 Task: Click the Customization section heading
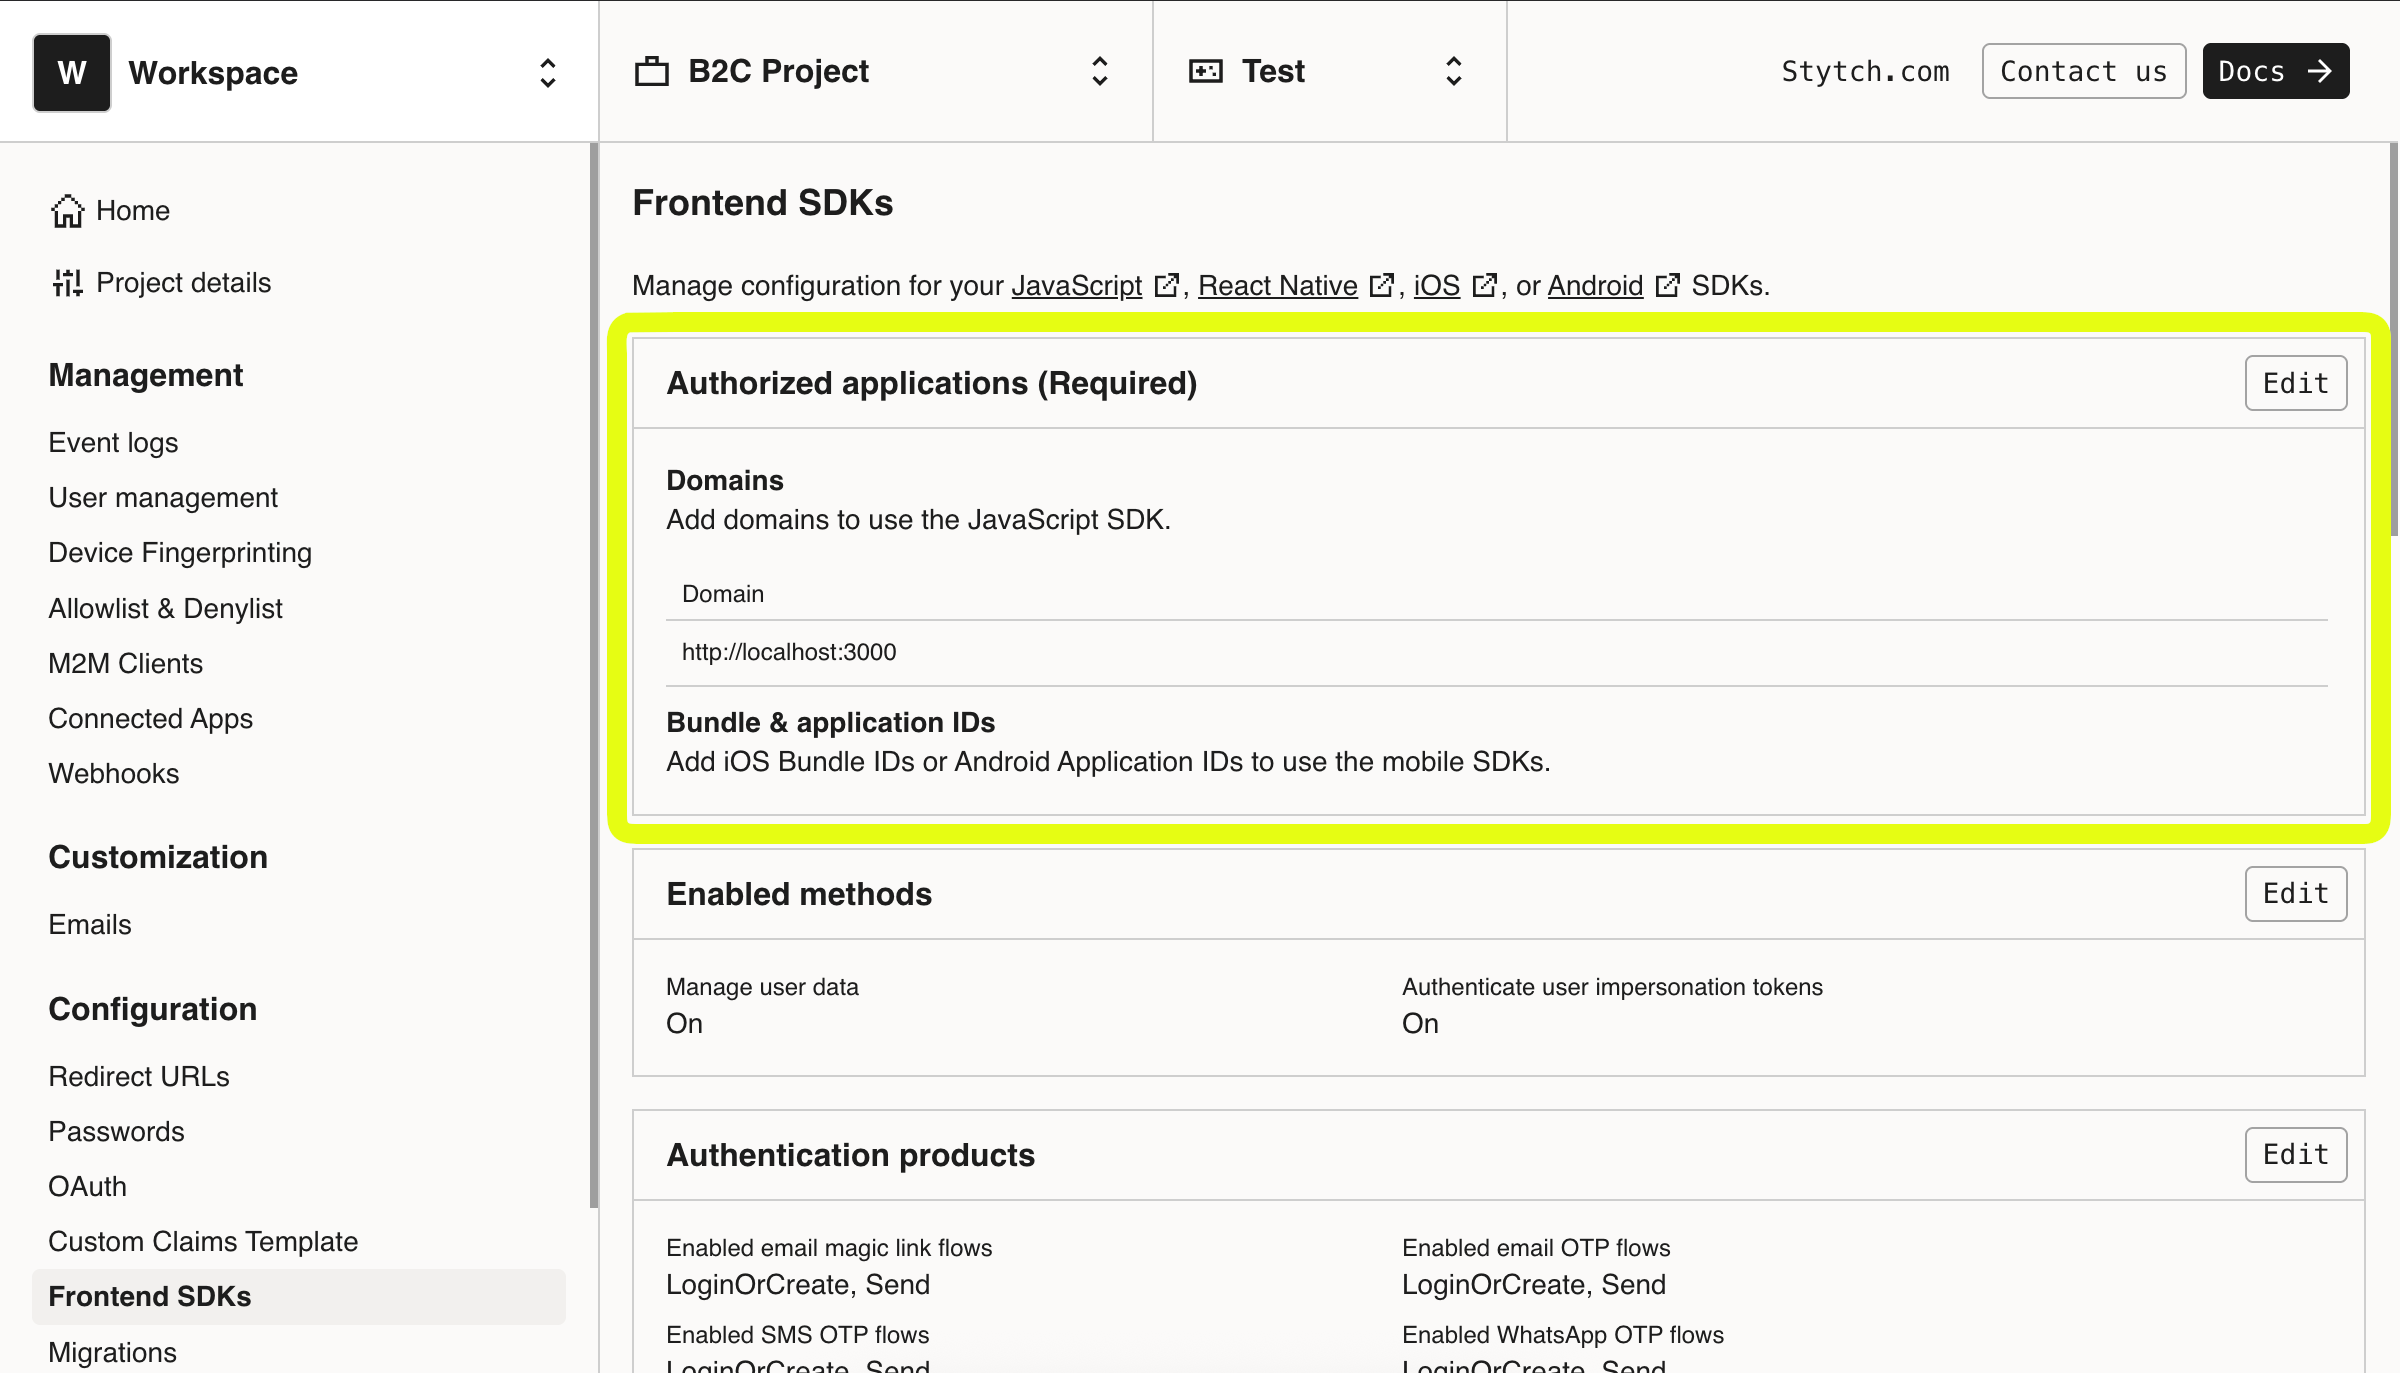click(x=158, y=857)
